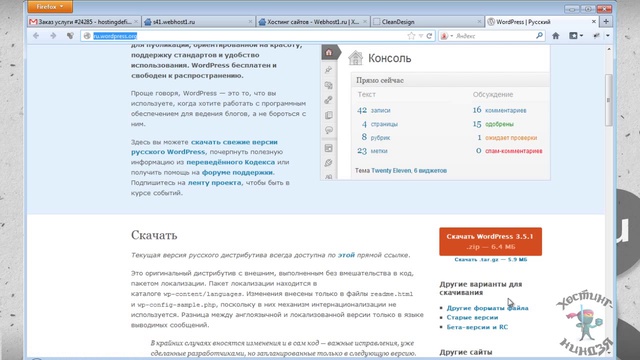Image resolution: width=640 pixels, height=360 pixels.
Task: Click the search magnifier icon
Action: pyautogui.click(x=539, y=36)
